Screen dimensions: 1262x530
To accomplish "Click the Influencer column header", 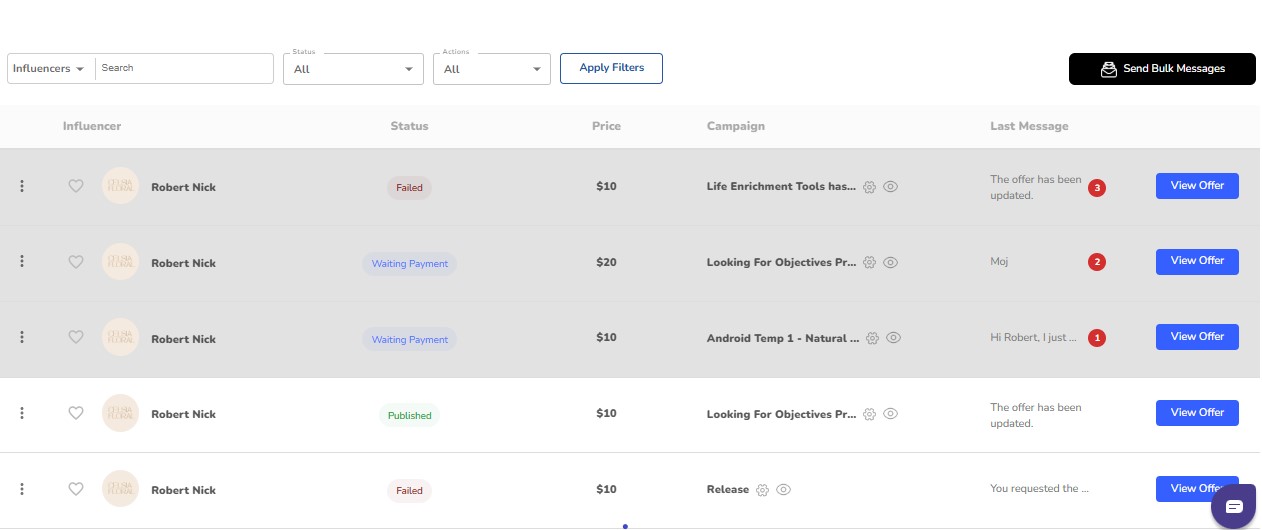I will coord(92,126).
